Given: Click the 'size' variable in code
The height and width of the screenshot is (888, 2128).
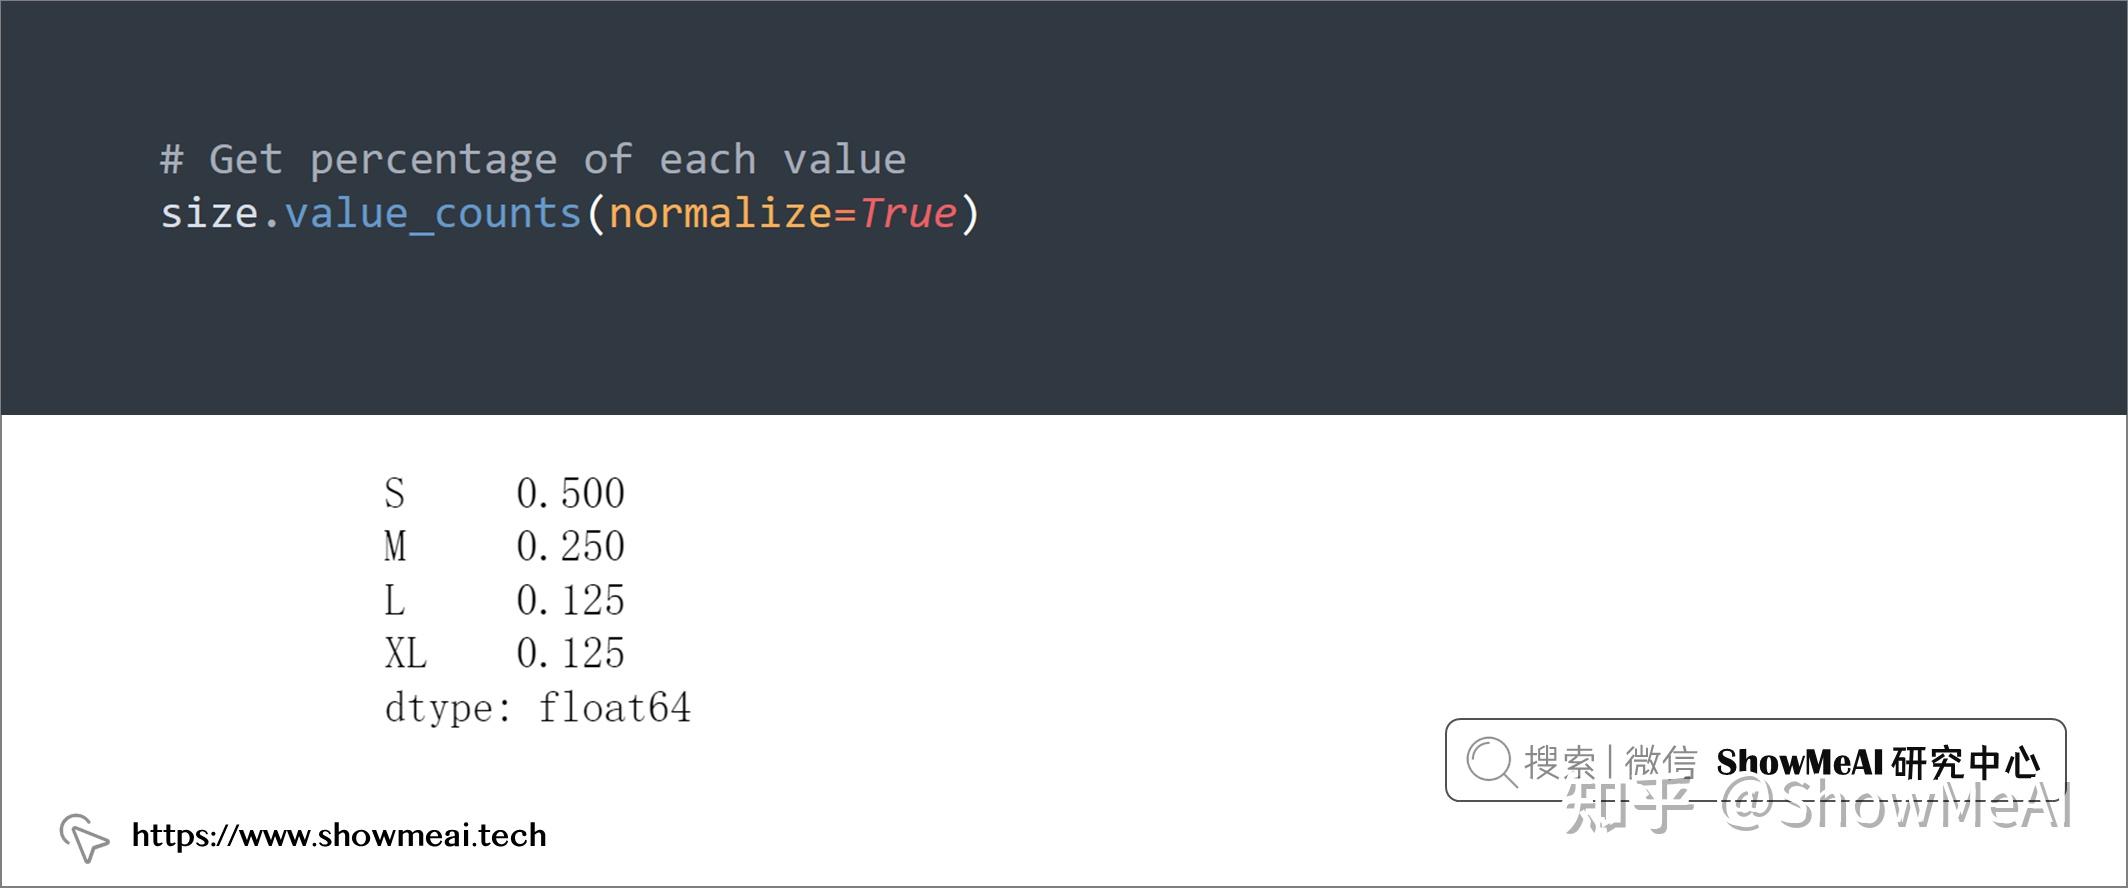Looking at the screenshot, I should (209, 213).
